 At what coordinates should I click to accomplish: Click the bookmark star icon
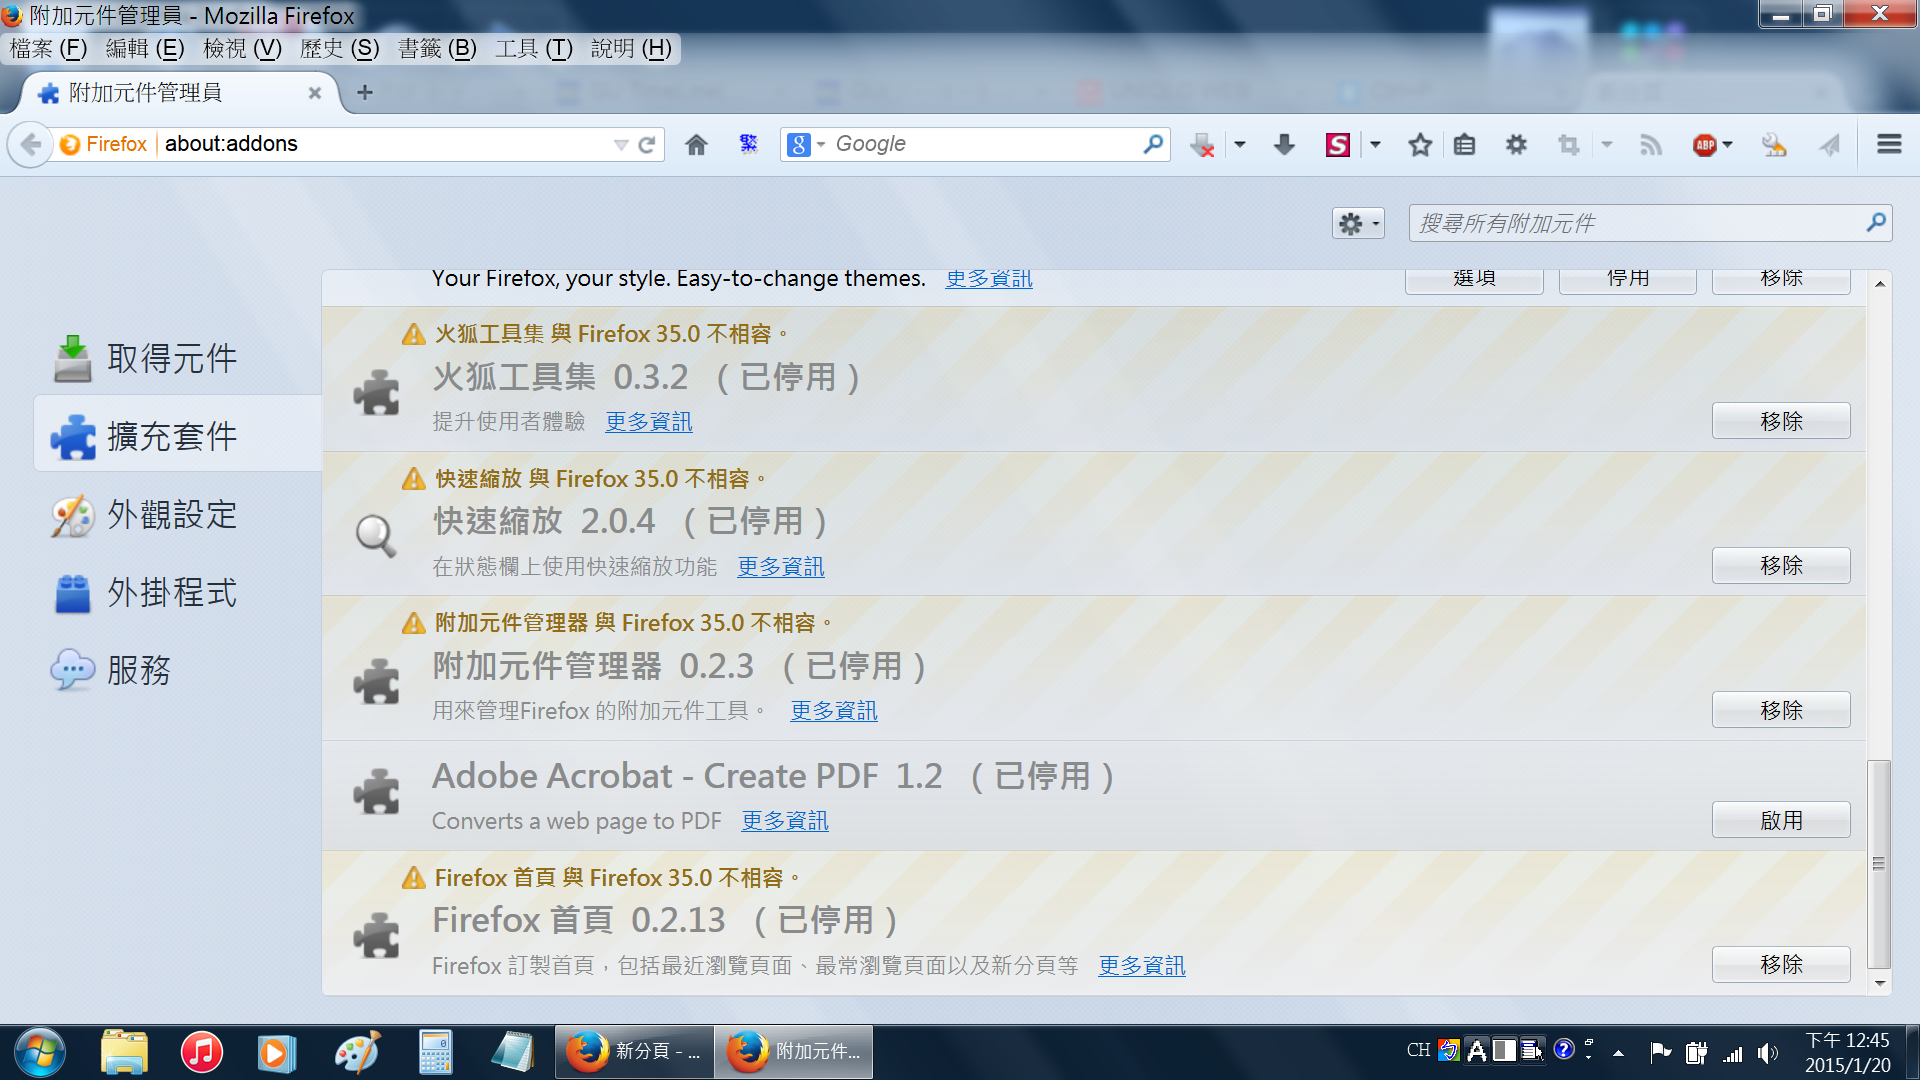[1419, 145]
